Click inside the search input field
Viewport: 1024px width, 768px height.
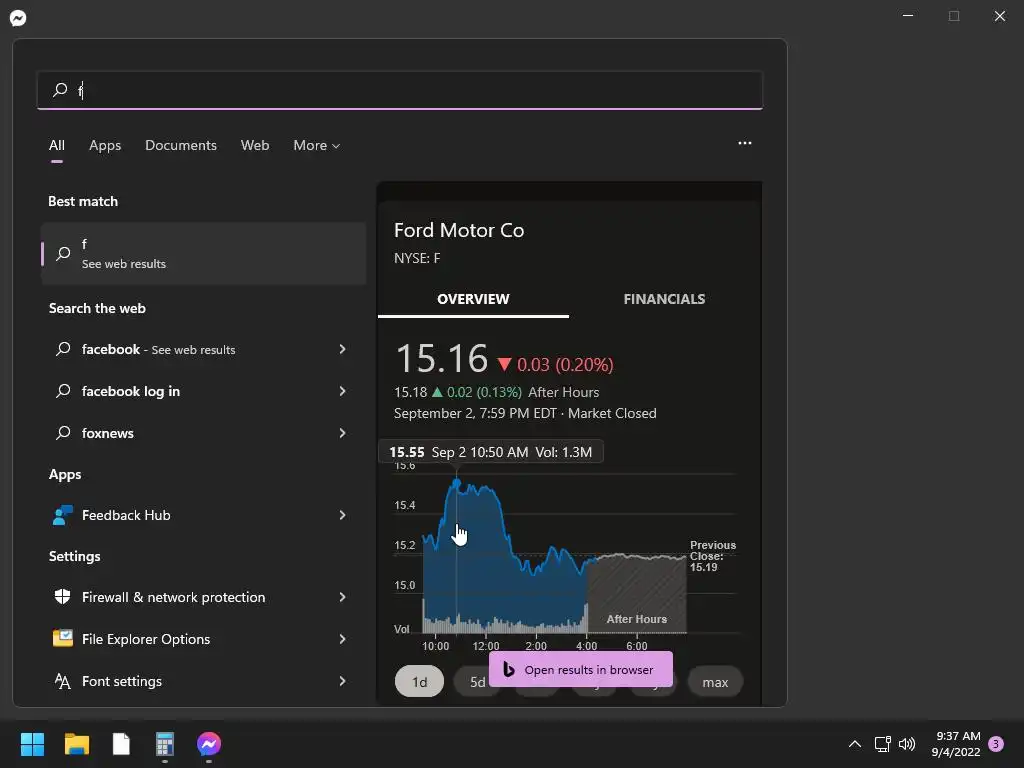(400, 89)
